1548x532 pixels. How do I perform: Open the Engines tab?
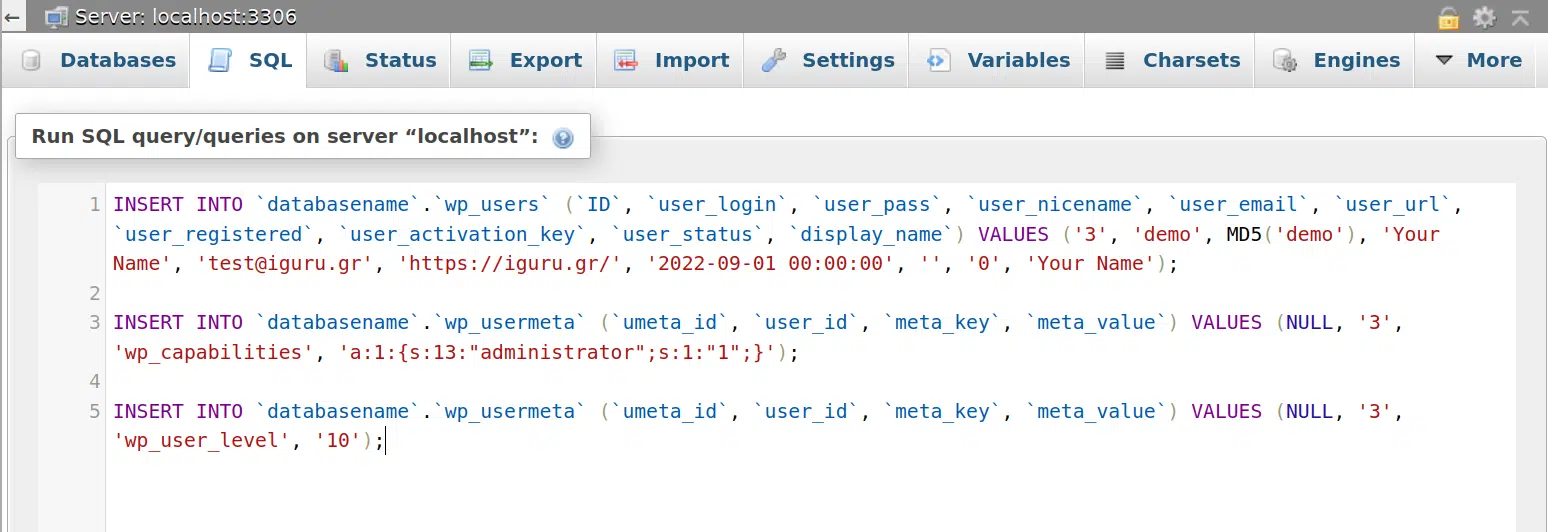[x=1335, y=60]
